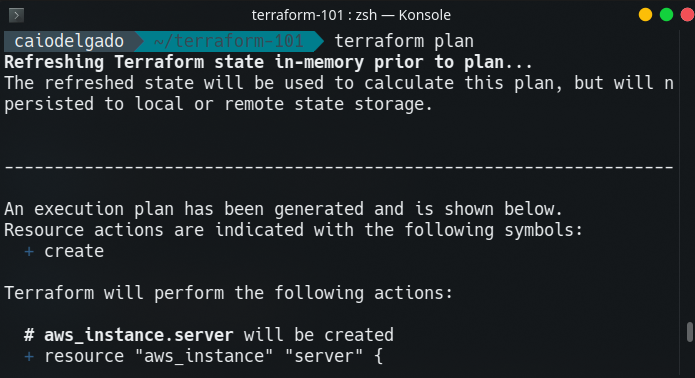
Task: Click the dashed separator line
Action: 339,168
